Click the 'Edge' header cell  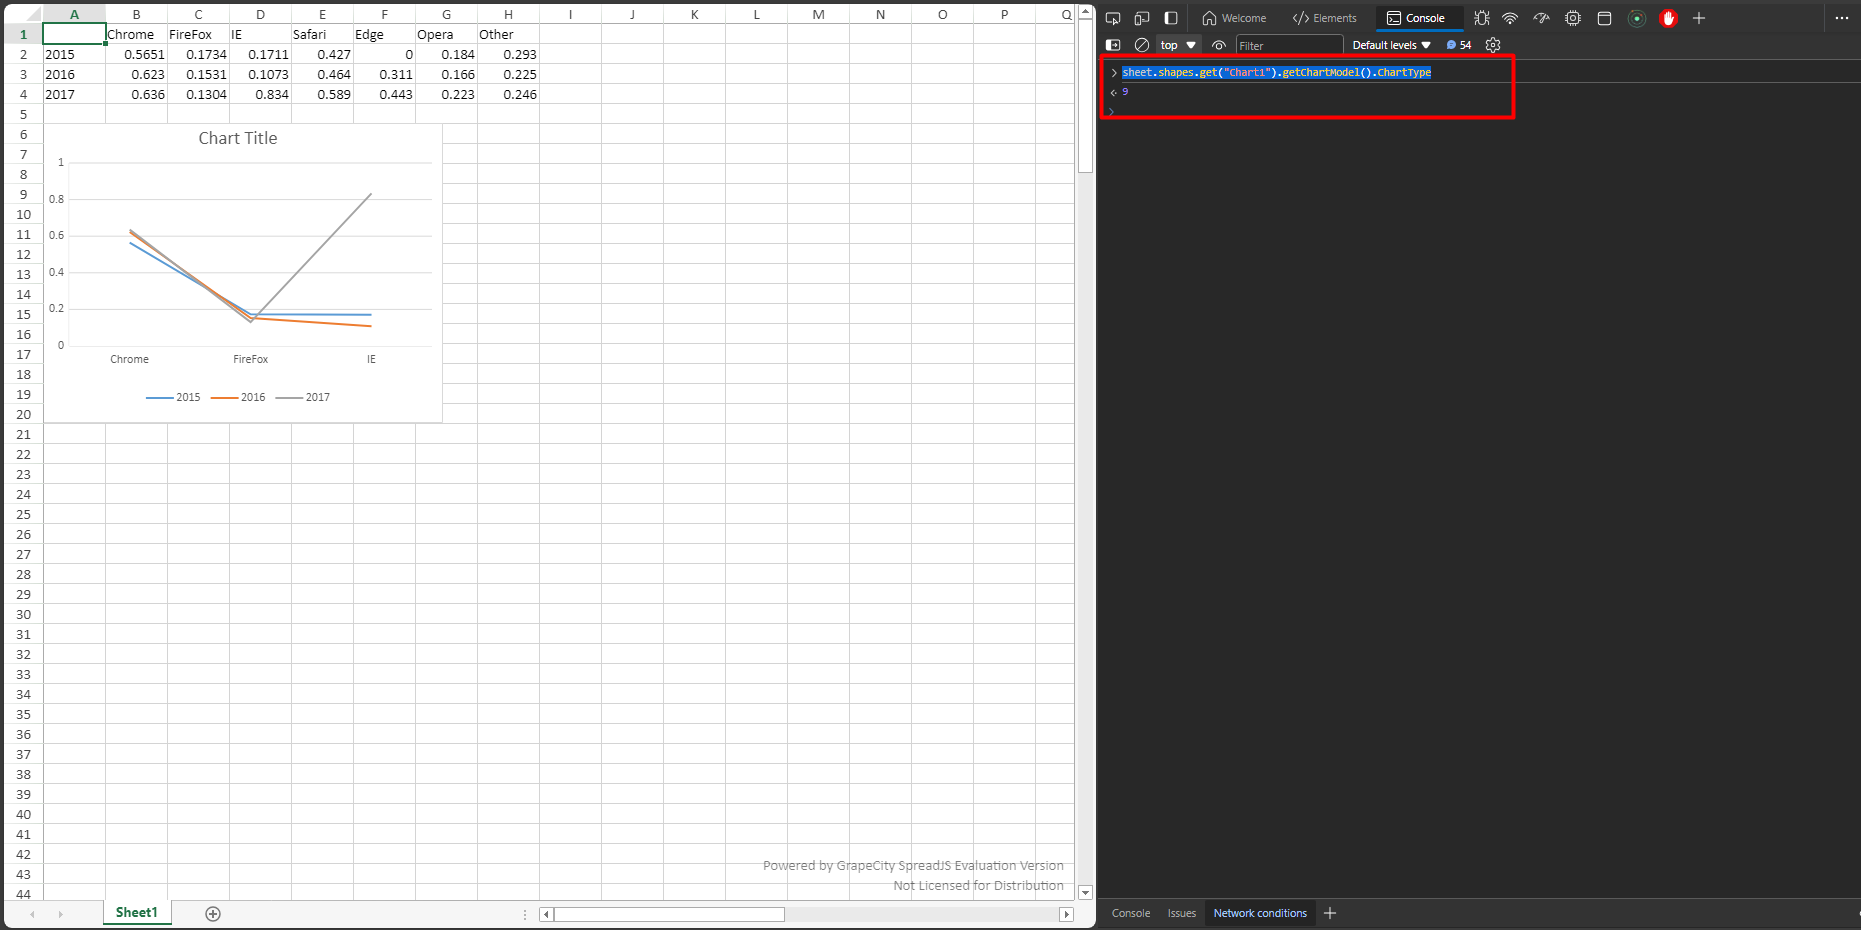(x=384, y=34)
